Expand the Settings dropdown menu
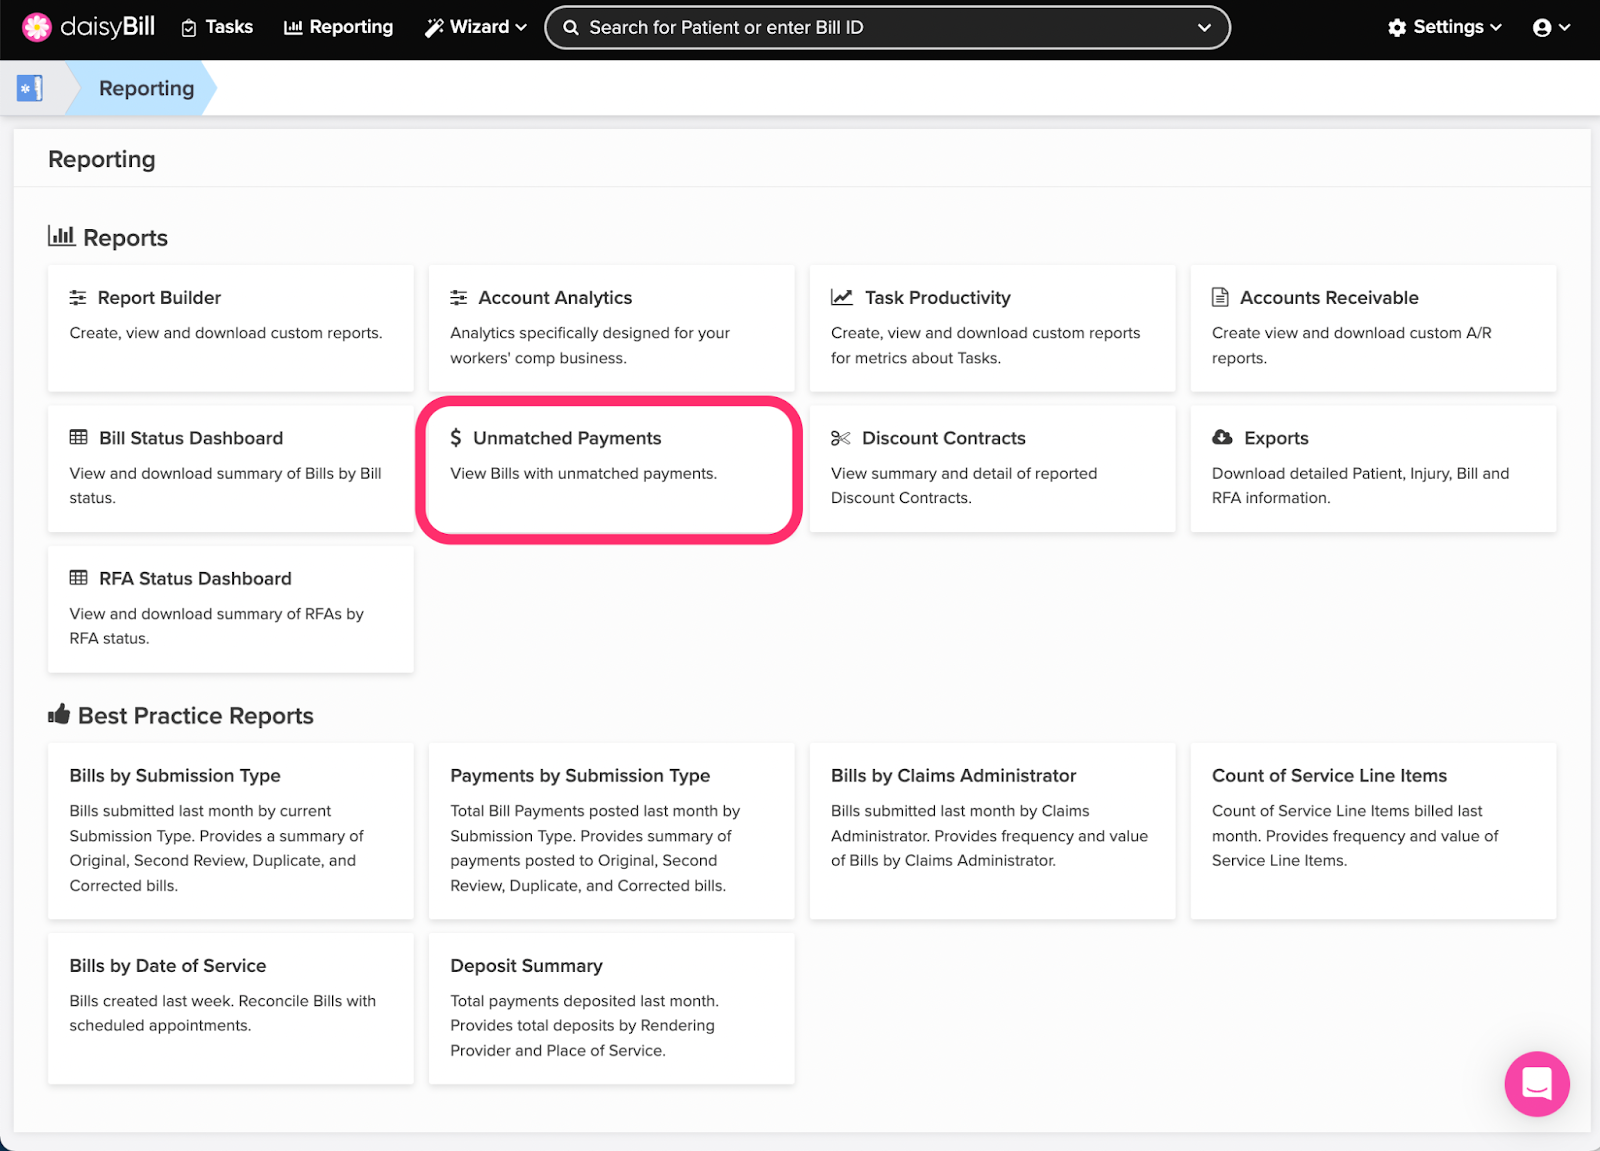Image resolution: width=1600 pixels, height=1151 pixels. click(1445, 27)
